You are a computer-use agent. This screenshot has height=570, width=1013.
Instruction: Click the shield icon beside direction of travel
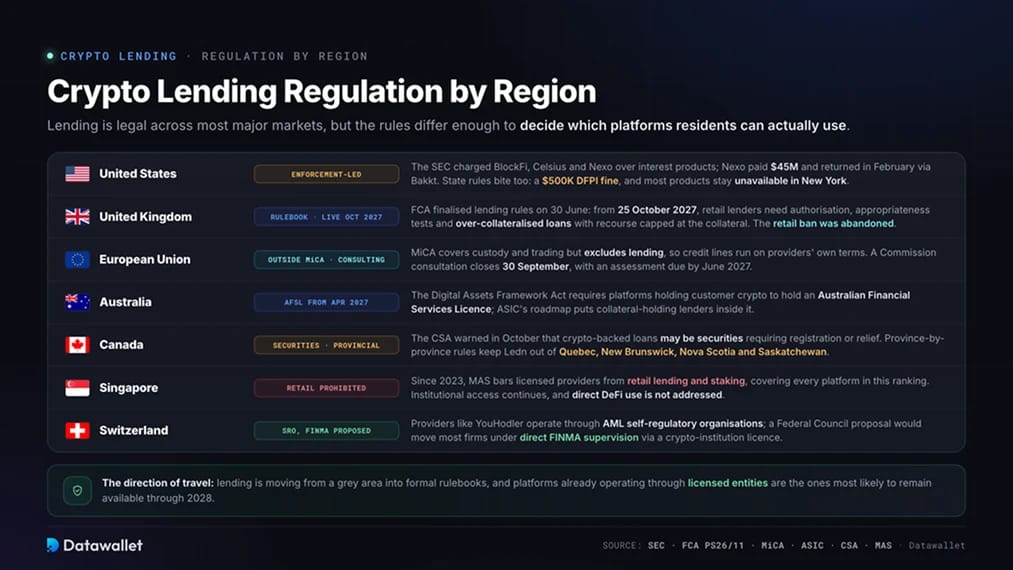point(78,491)
